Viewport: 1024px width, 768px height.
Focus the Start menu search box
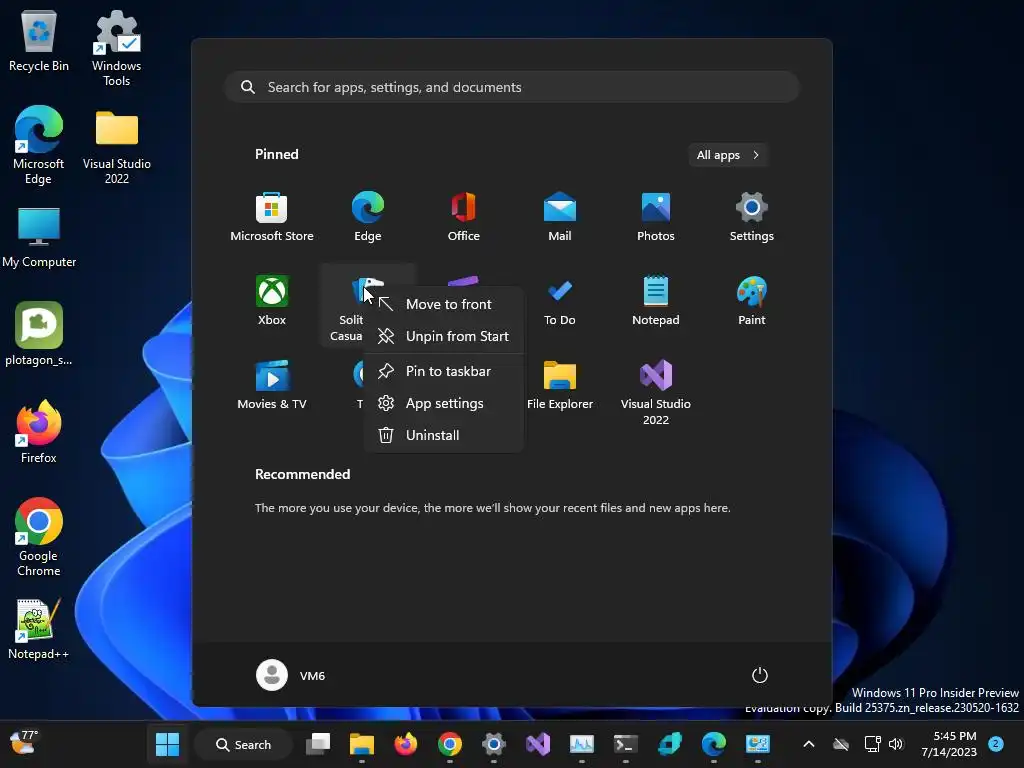[512, 87]
